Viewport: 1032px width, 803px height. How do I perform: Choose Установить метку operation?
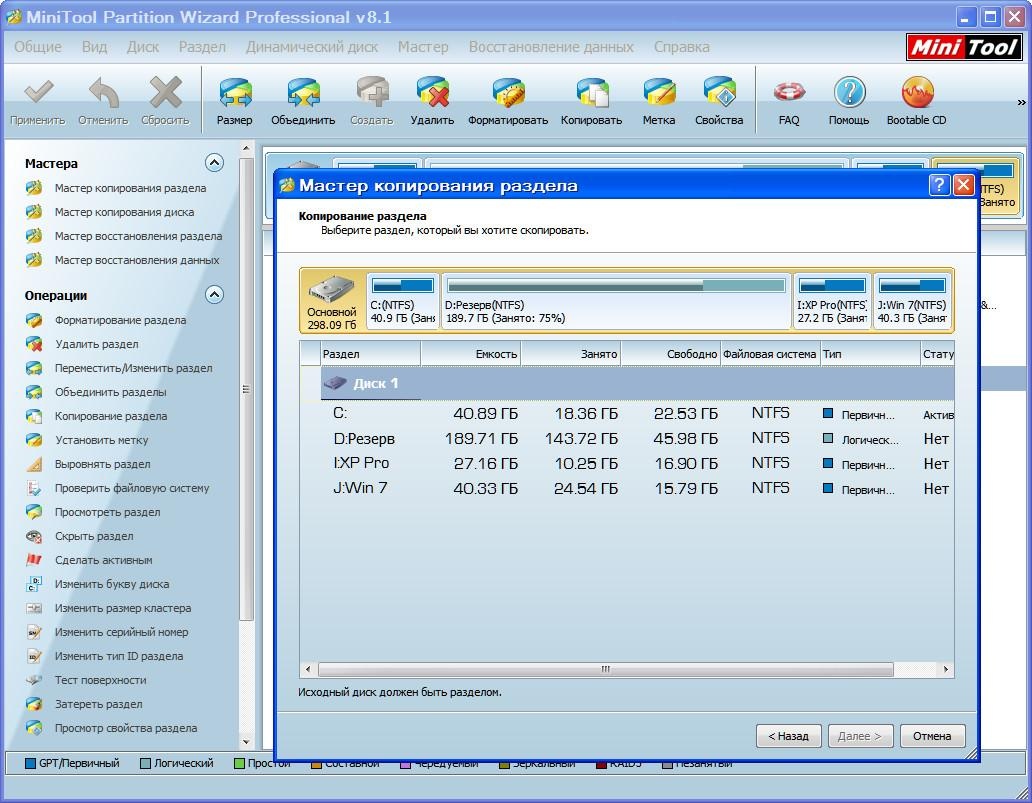(101, 440)
